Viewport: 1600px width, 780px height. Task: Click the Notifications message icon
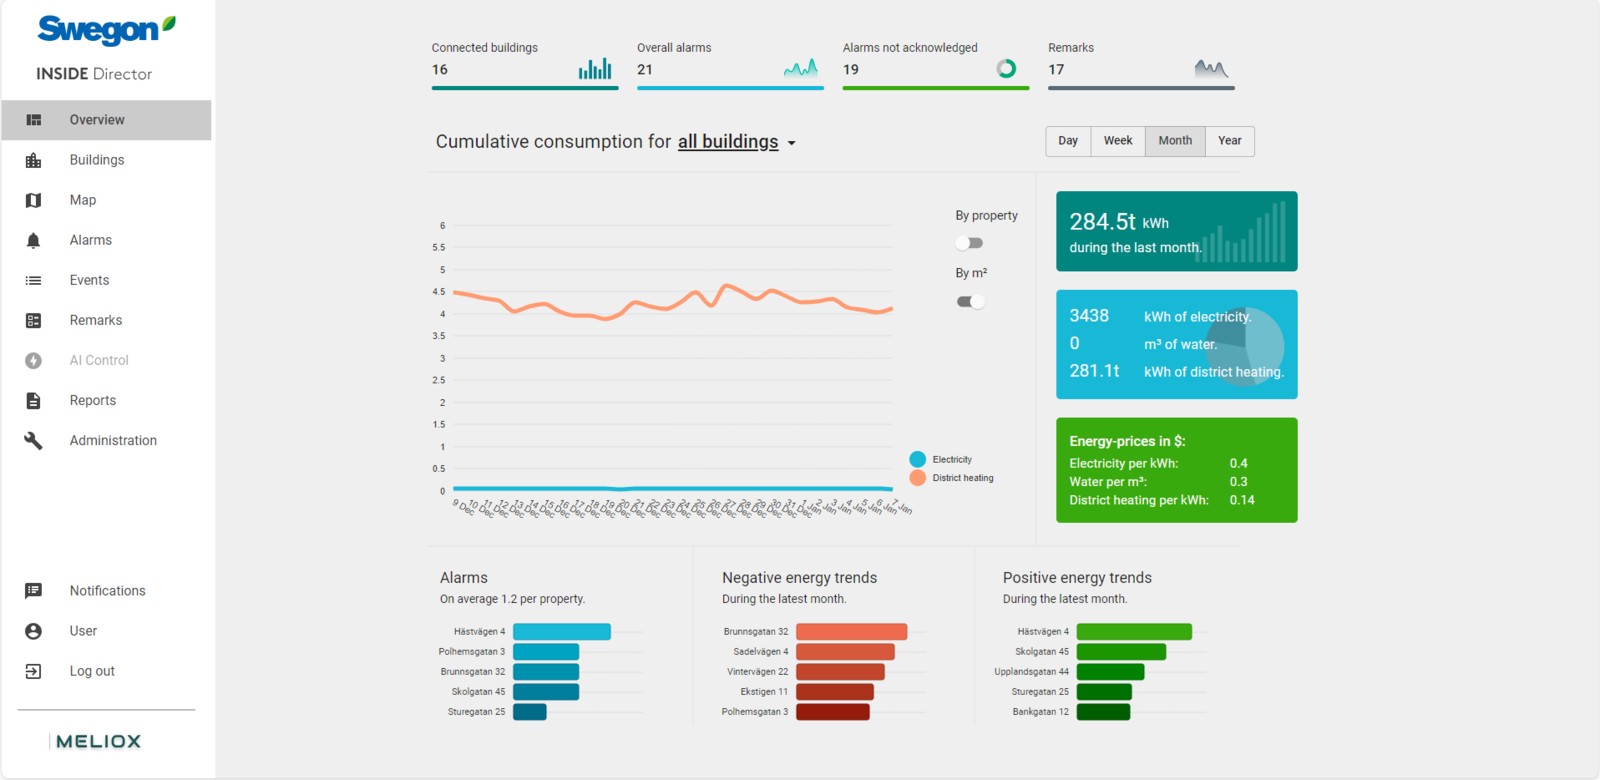click(33, 591)
